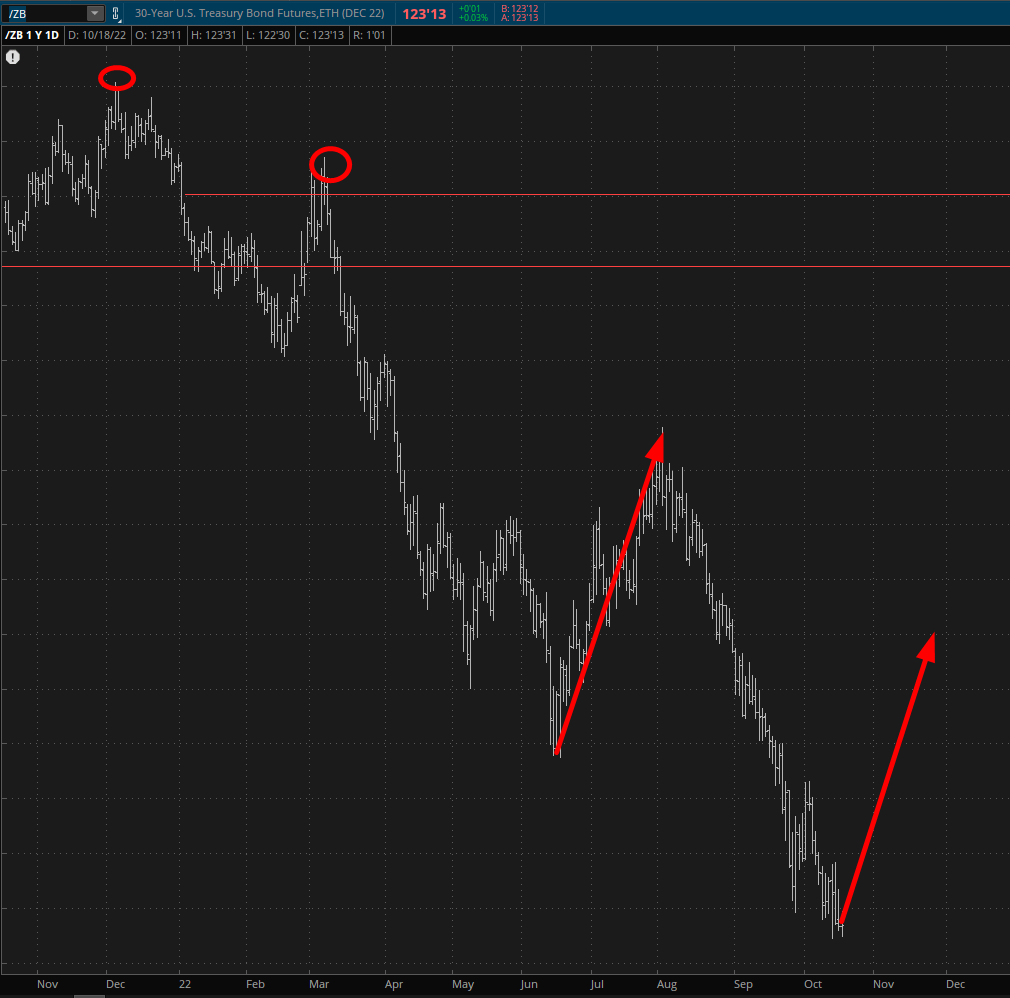Select red arrow drawing from June low
Viewport: 1010px width, 998px height.
pos(608,592)
